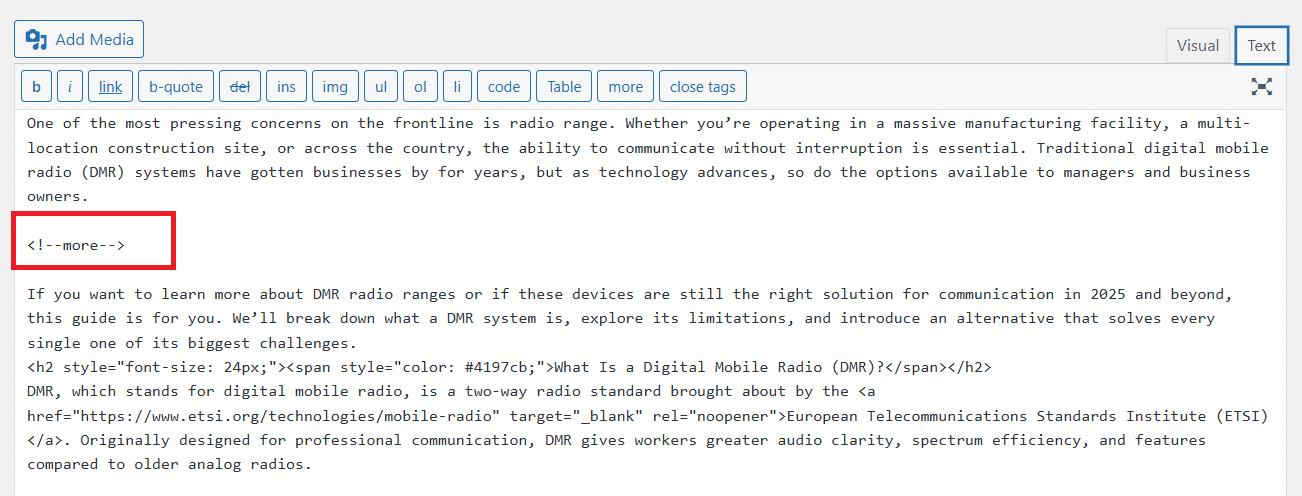
Task: Insert an image tag via img button
Action: point(335,87)
